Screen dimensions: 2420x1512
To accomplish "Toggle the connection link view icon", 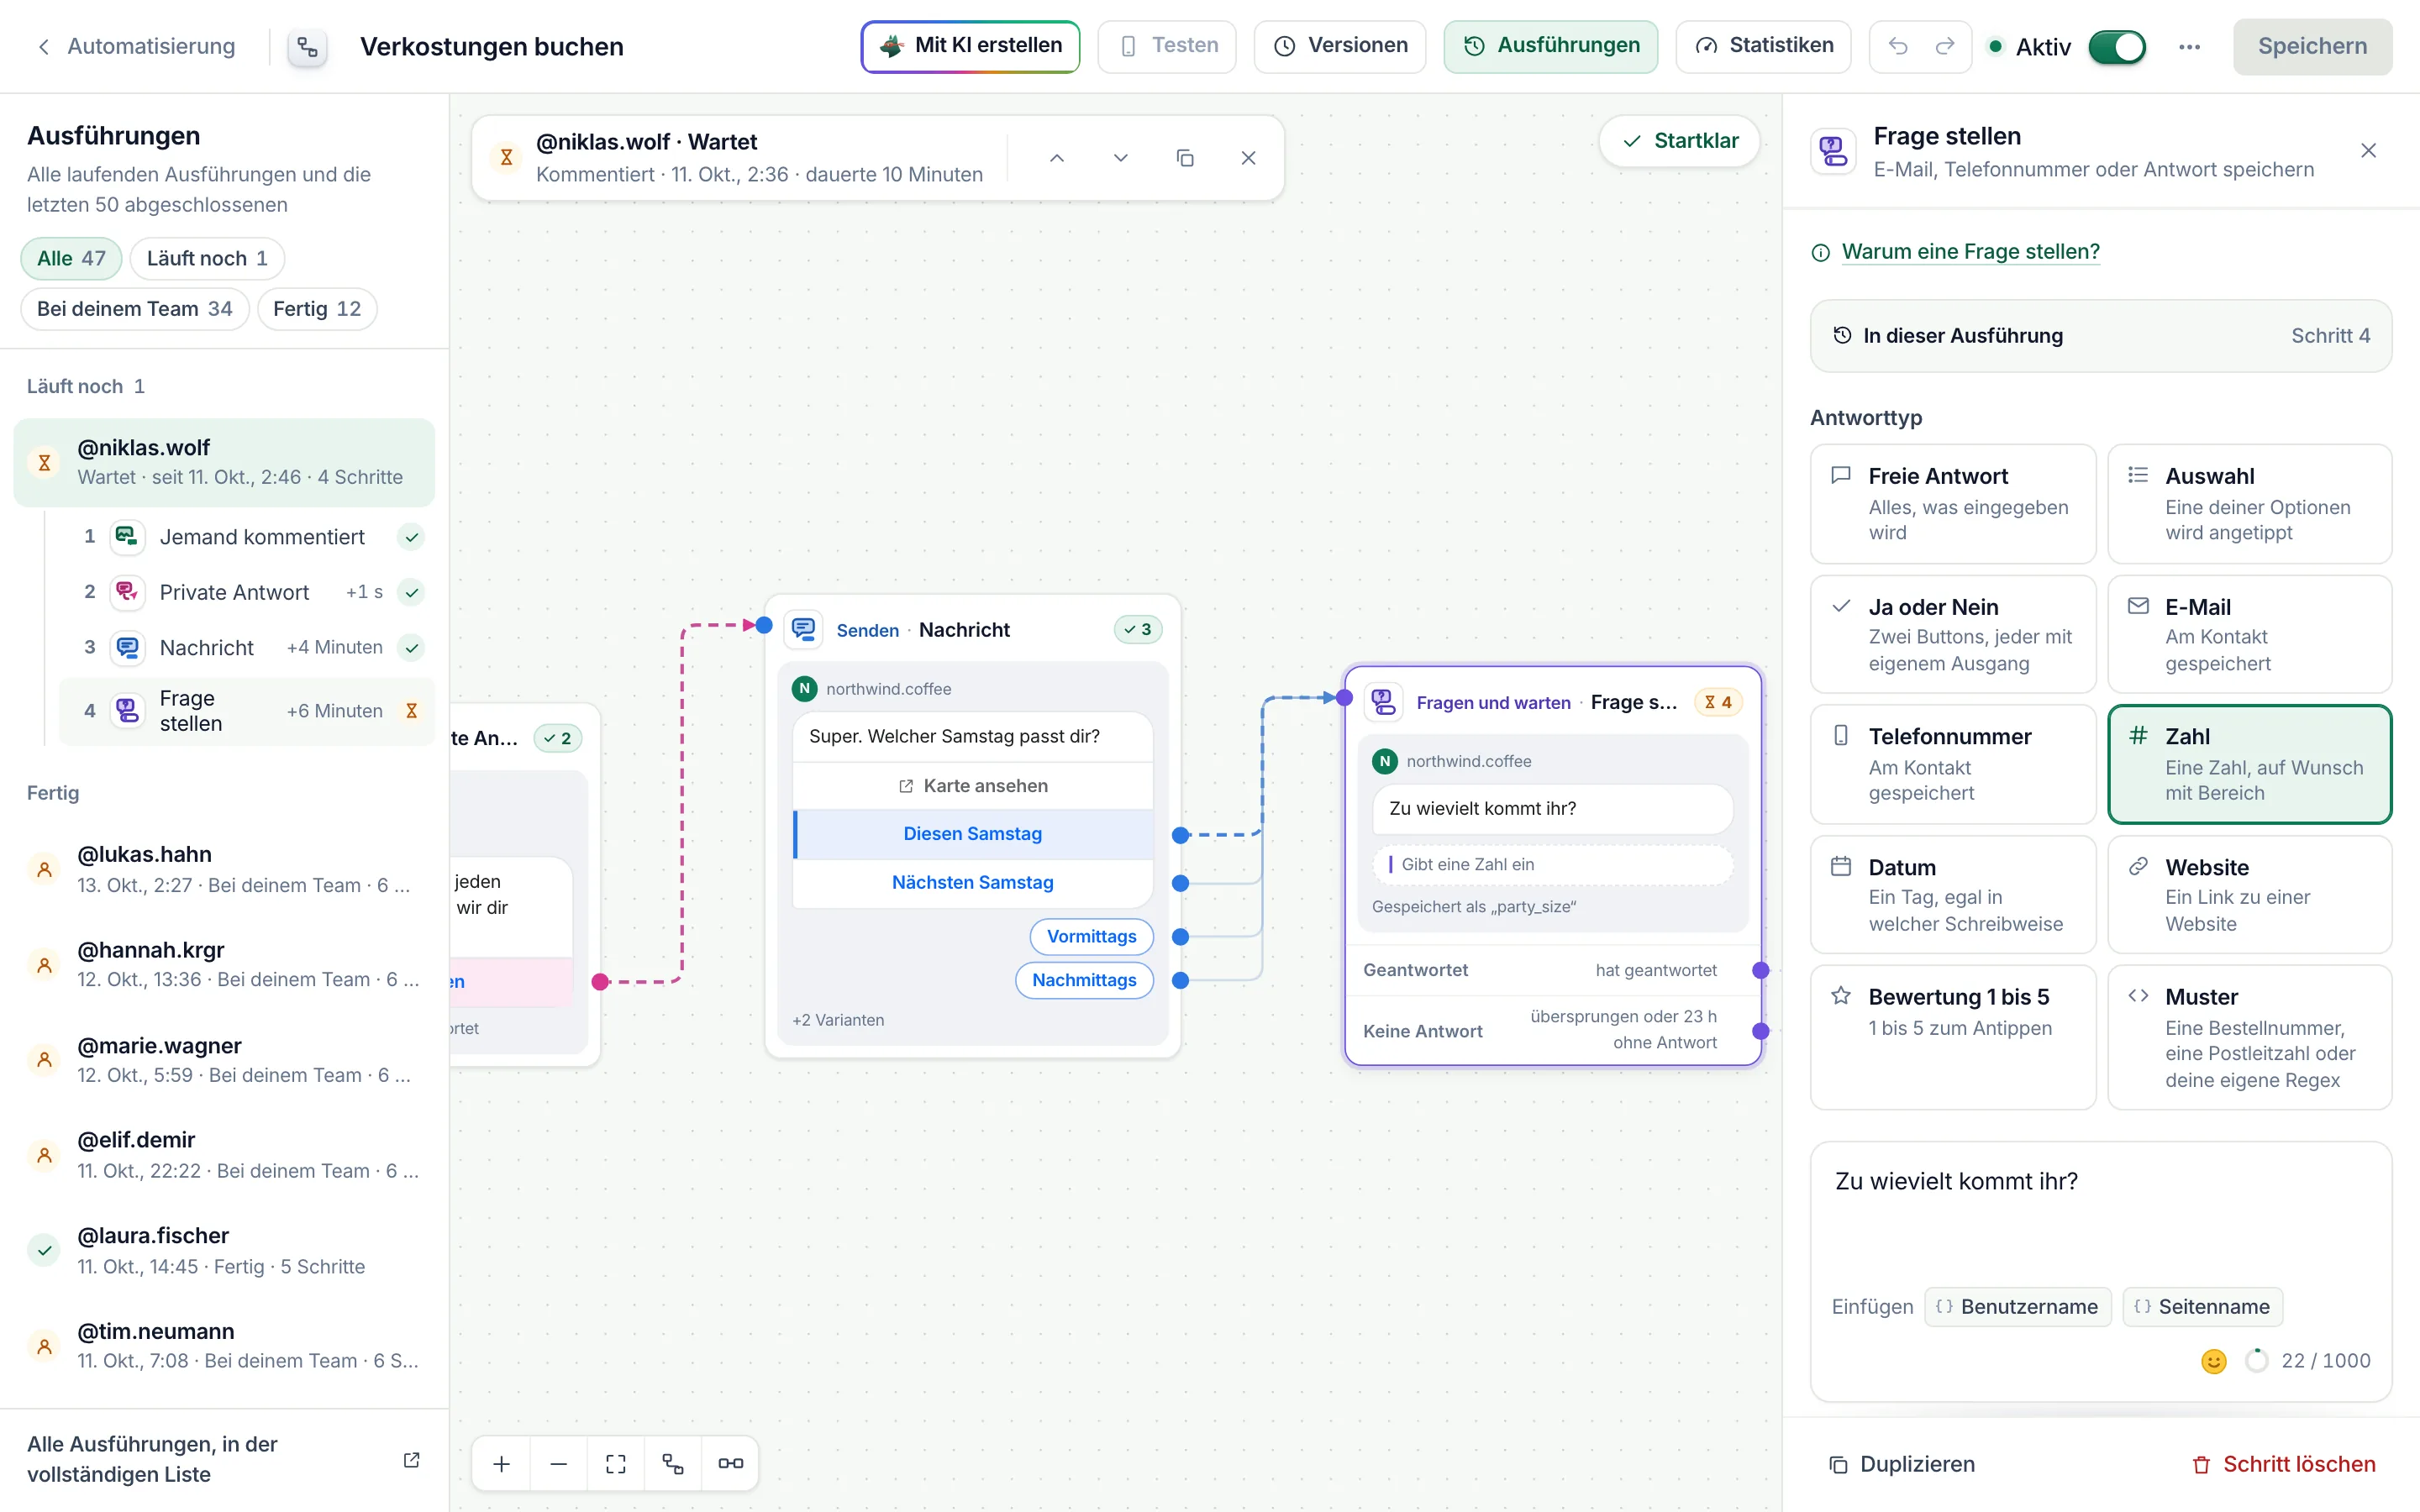I will click(x=730, y=1463).
